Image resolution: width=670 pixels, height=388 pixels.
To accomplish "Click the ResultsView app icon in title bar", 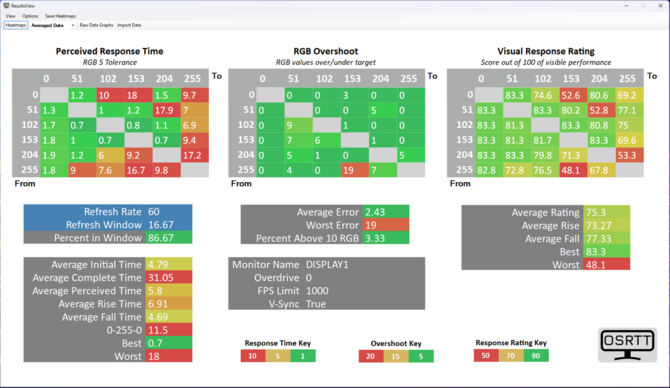I will (6, 6).
